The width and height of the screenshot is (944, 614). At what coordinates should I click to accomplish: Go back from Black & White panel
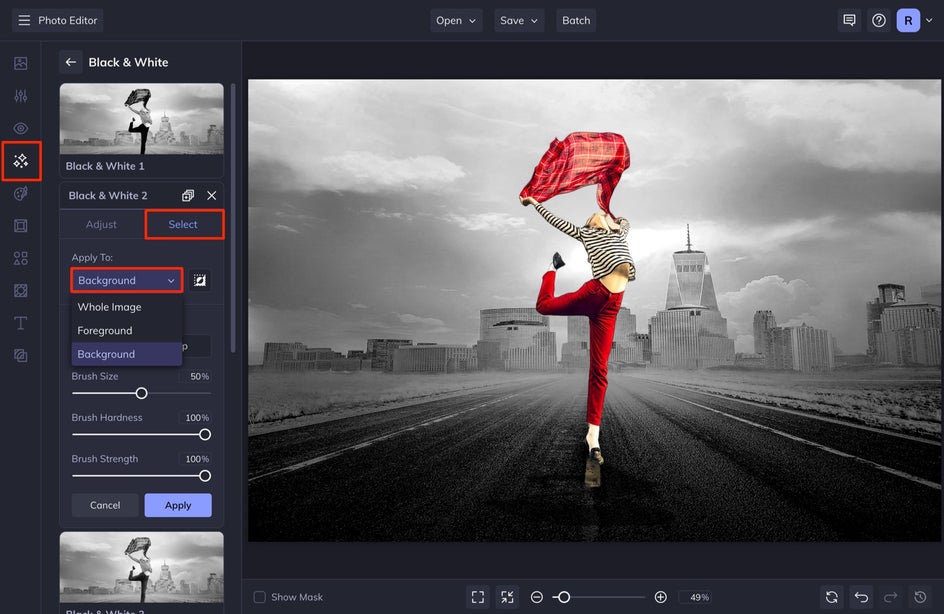pos(70,62)
